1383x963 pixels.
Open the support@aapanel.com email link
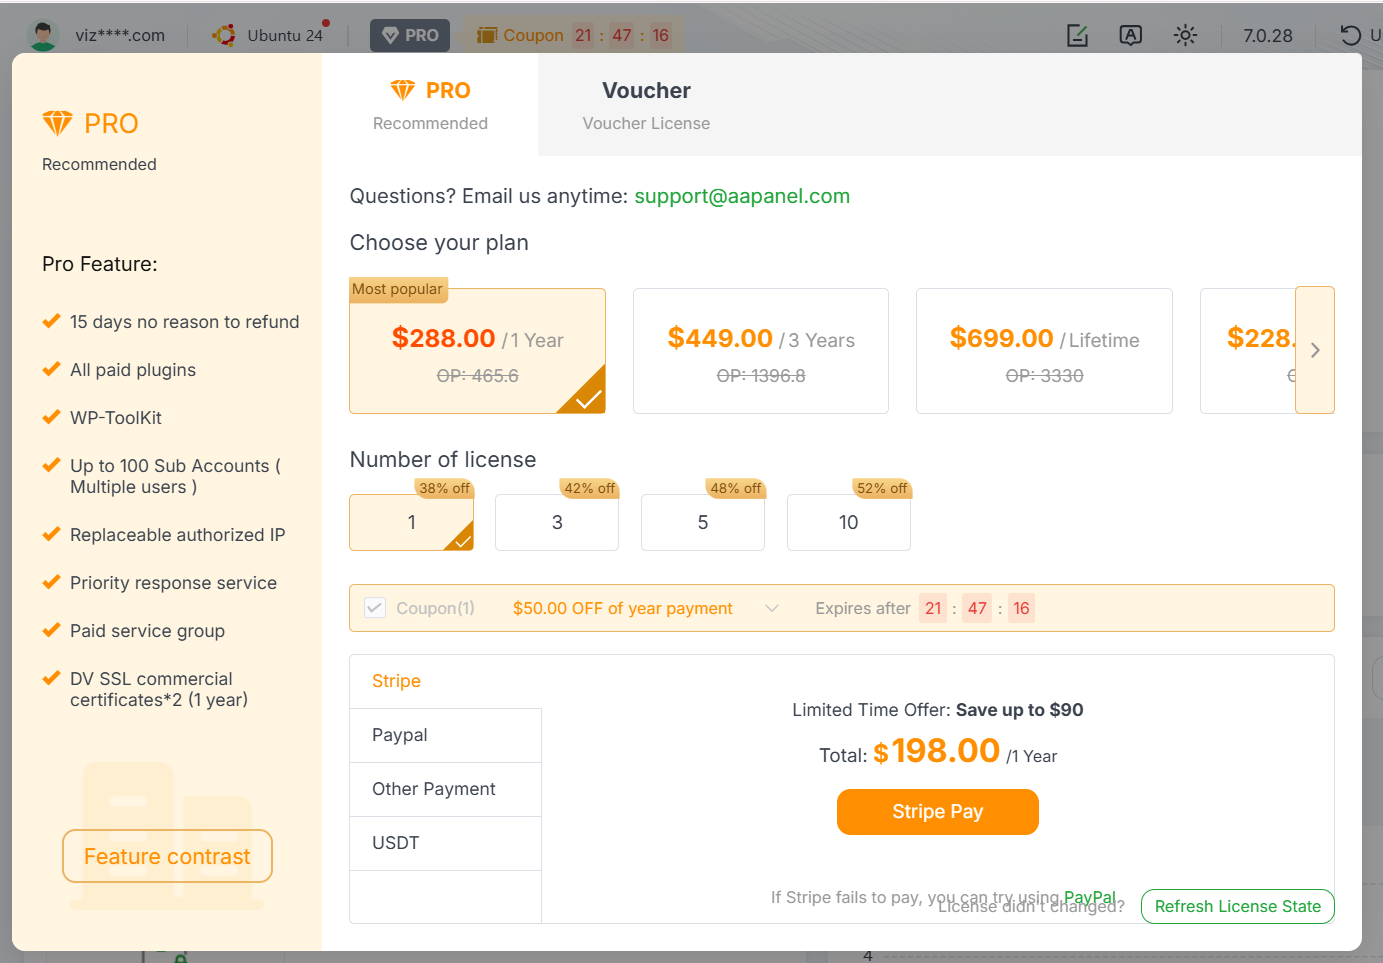tap(742, 196)
